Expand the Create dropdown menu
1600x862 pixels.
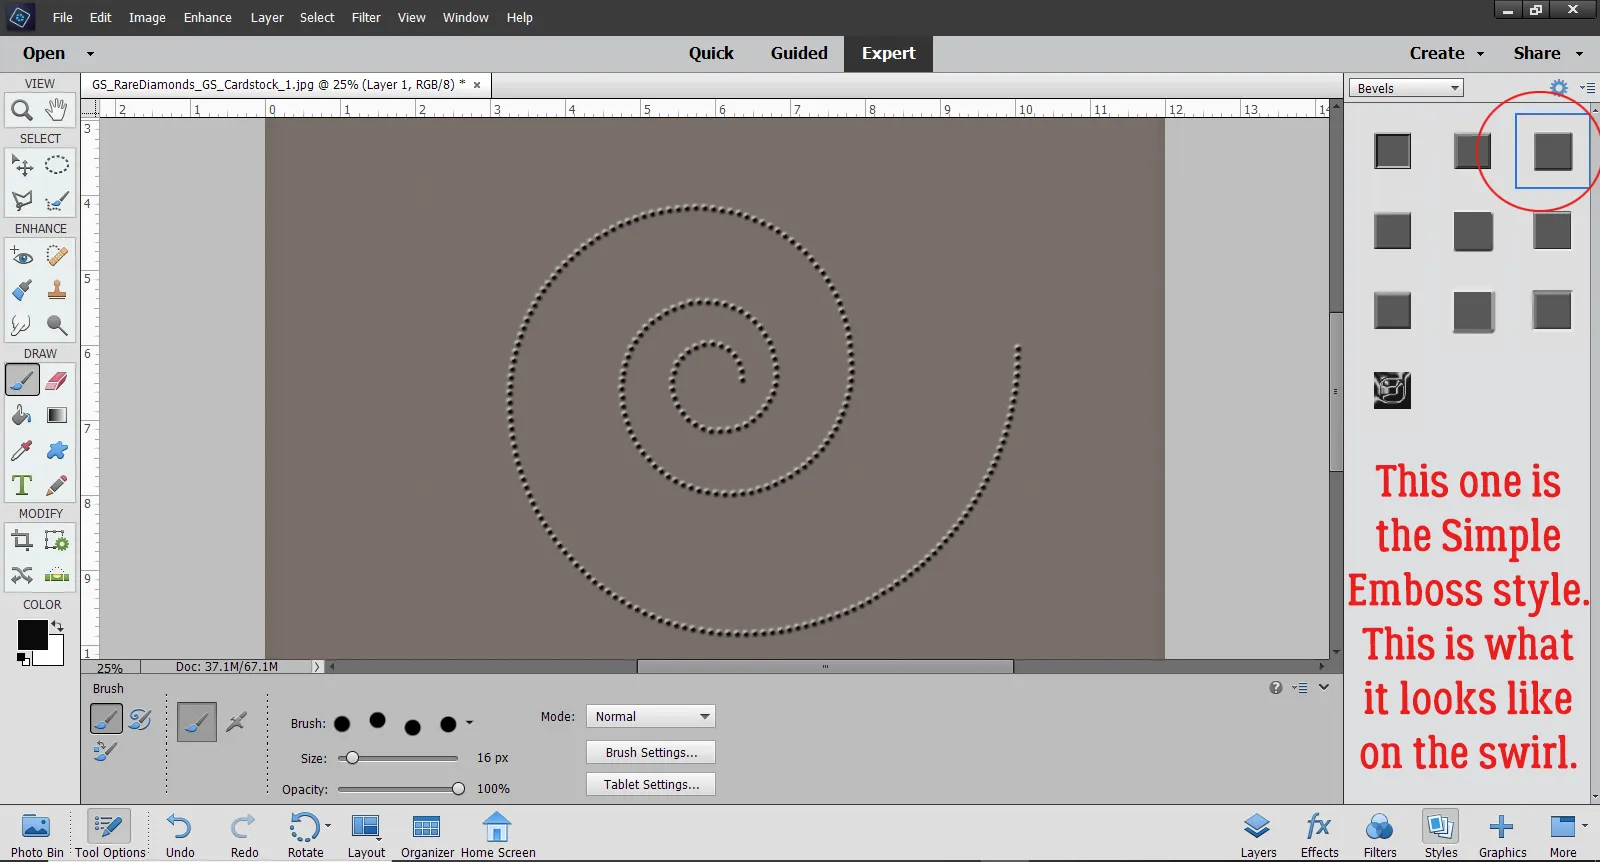pos(1446,53)
